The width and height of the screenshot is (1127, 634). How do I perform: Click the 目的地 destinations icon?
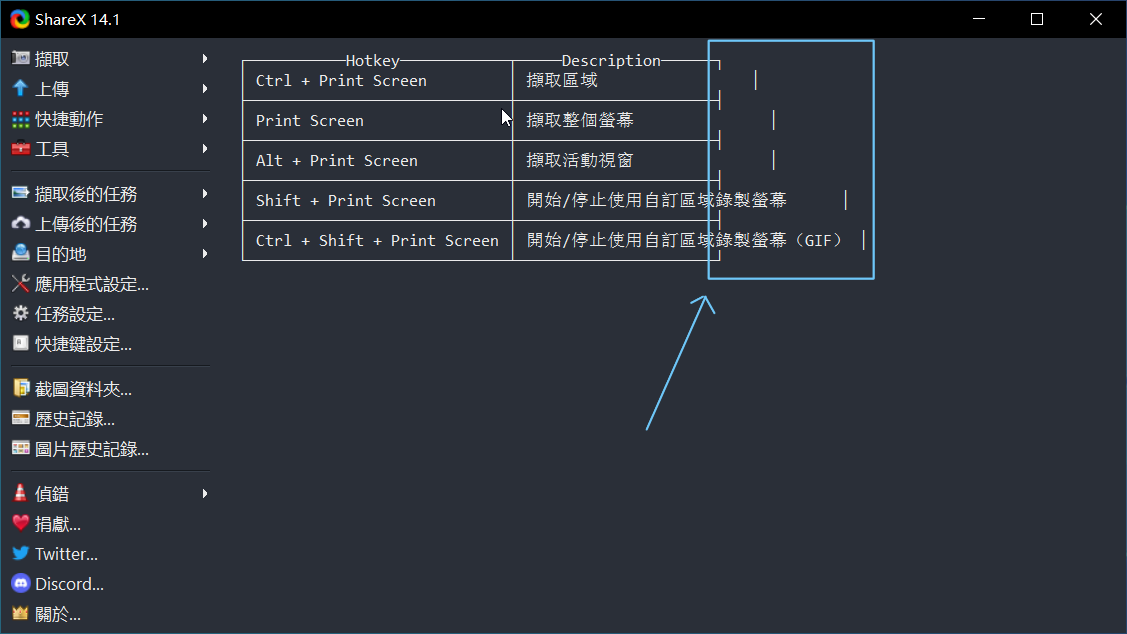point(21,254)
